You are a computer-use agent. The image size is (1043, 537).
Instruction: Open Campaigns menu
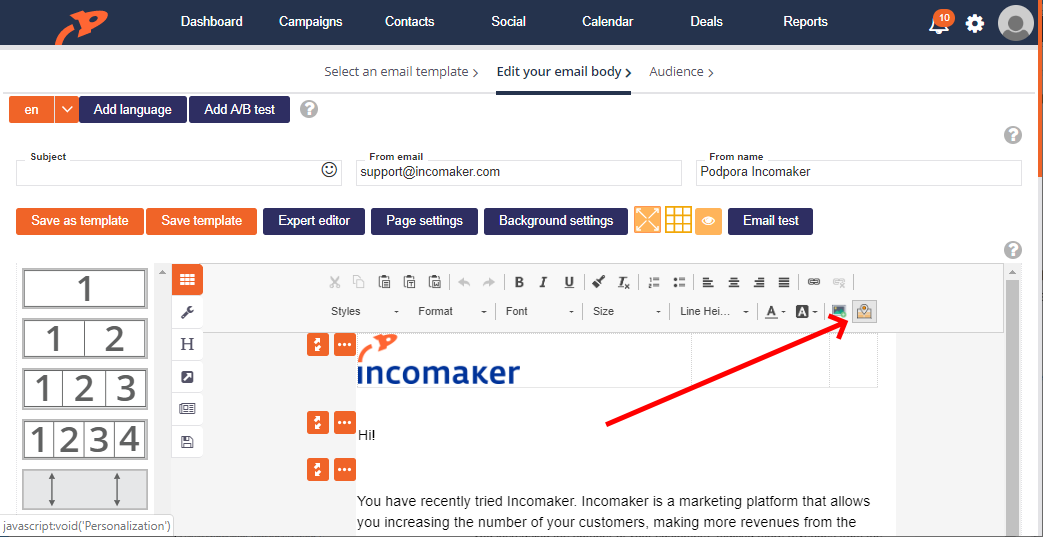point(311,22)
